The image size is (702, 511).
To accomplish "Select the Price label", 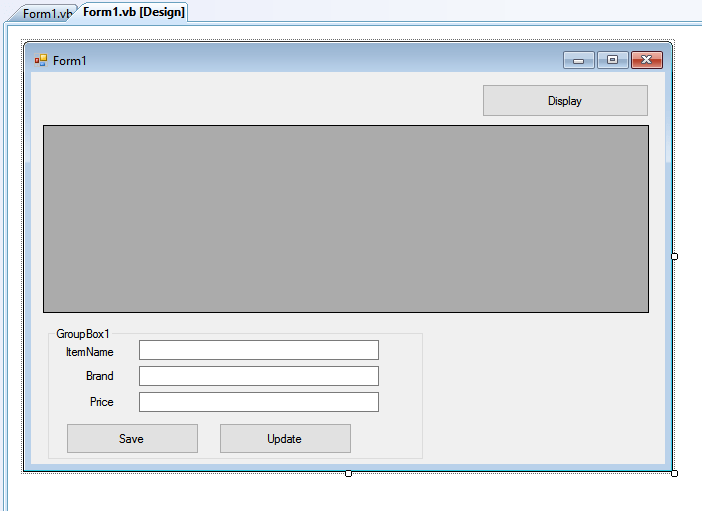I will tap(102, 402).
